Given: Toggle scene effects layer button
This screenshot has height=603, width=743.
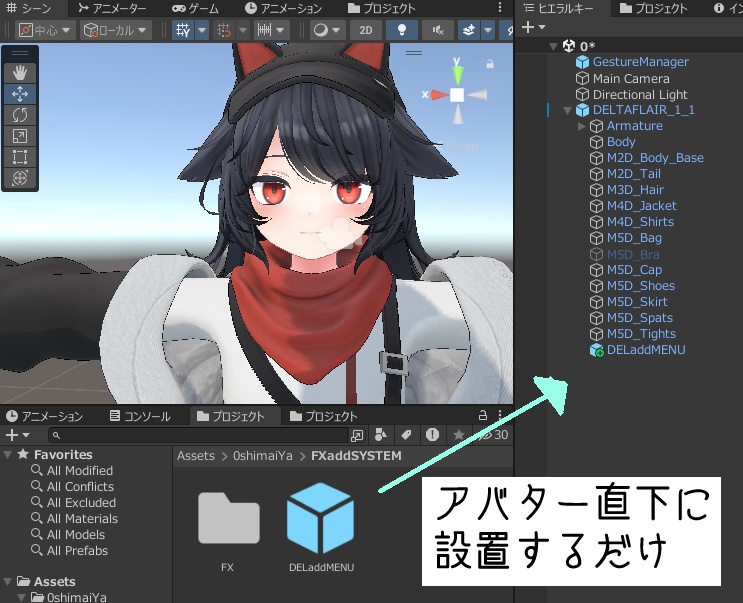Looking at the screenshot, I should click(x=469, y=30).
